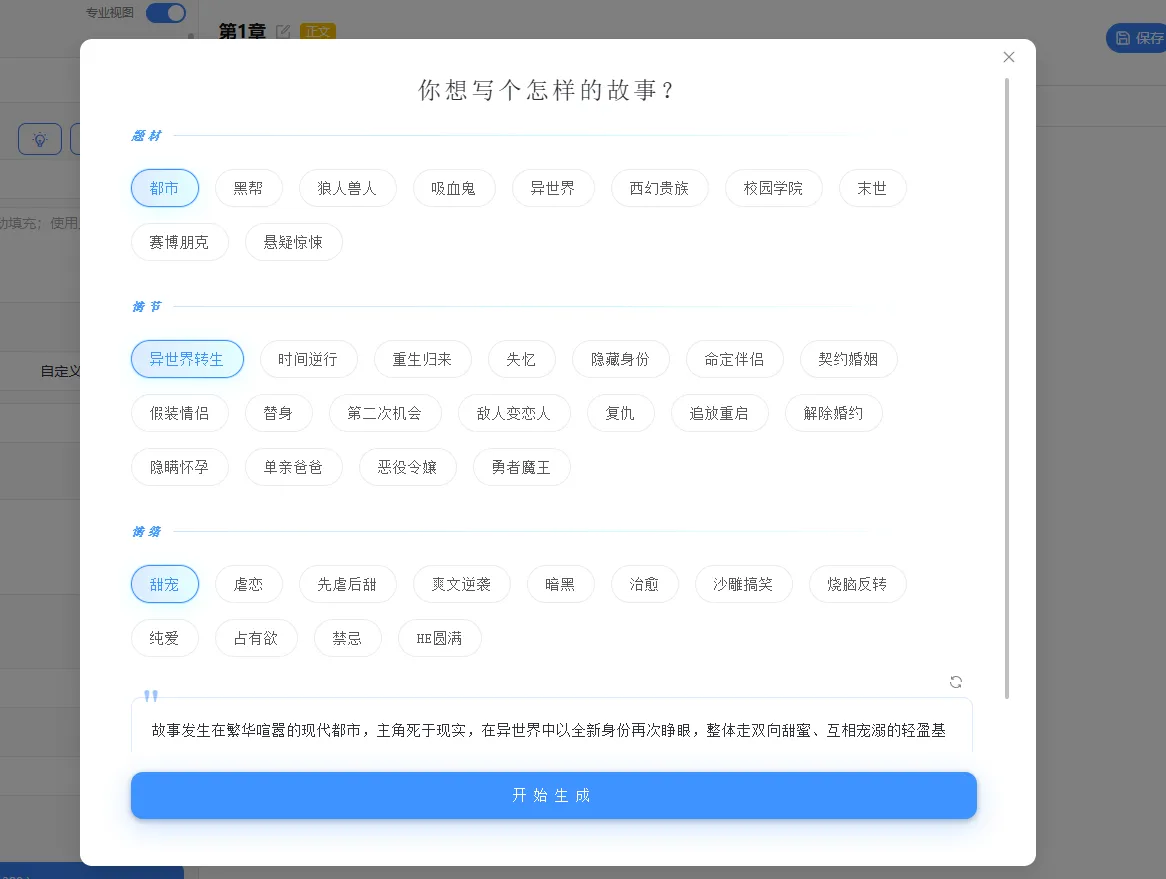
Task: Select the 复仇 plot tag
Action: click(620, 413)
